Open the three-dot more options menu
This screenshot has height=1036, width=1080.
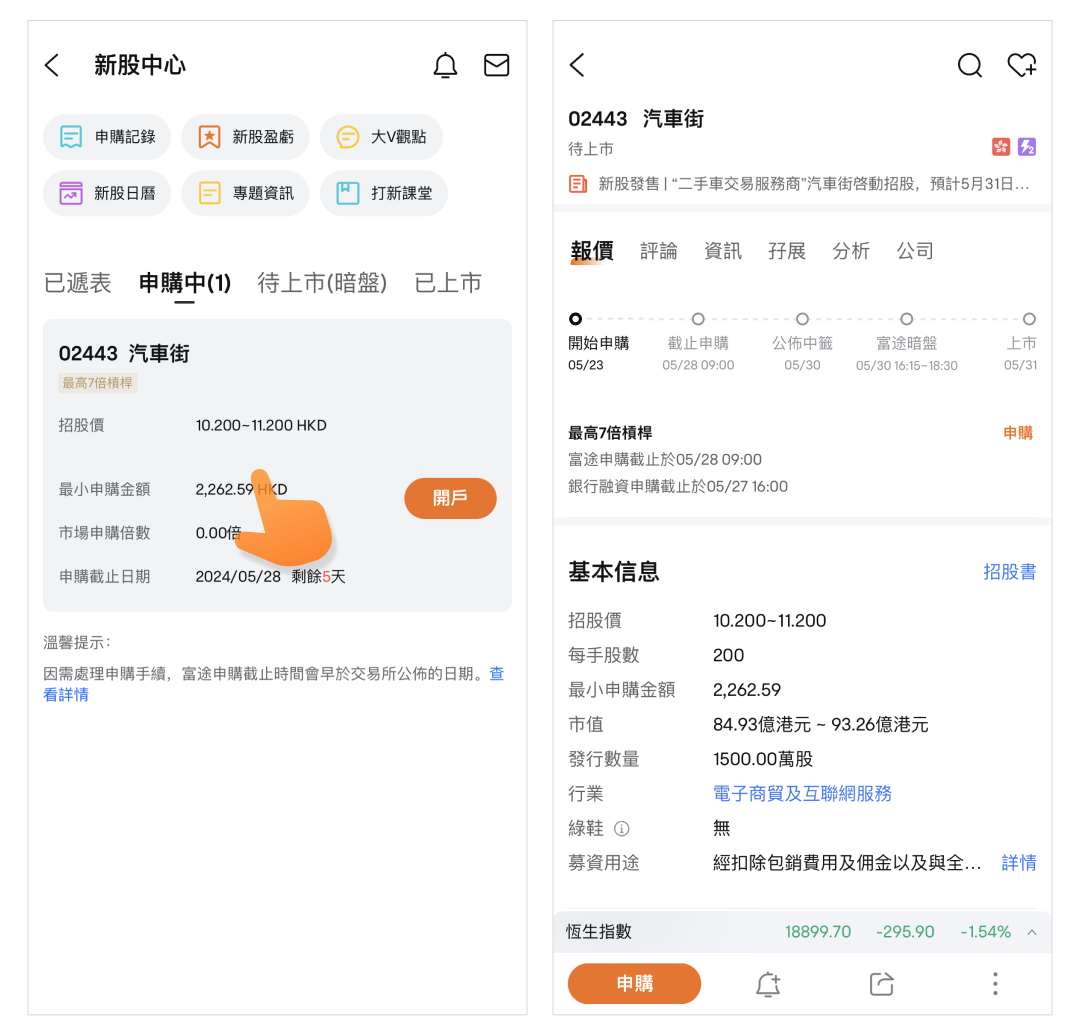(x=994, y=984)
